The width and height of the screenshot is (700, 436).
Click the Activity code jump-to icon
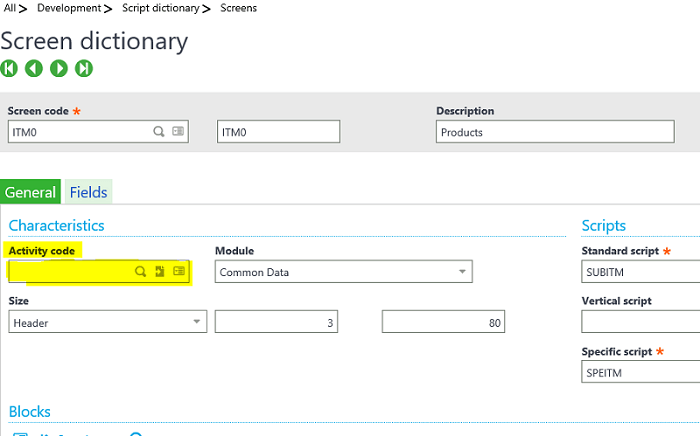(x=160, y=272)
